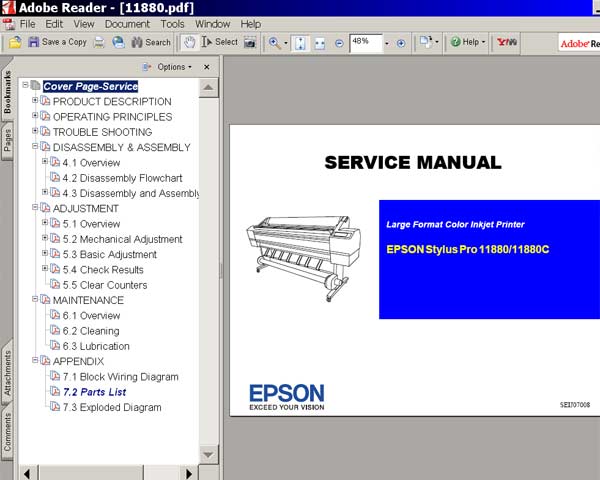This screenshot has height=480, width=600.
Task: Expand the TROUBLE SHOOTING bookmark
Action: [x=35, y=131]
